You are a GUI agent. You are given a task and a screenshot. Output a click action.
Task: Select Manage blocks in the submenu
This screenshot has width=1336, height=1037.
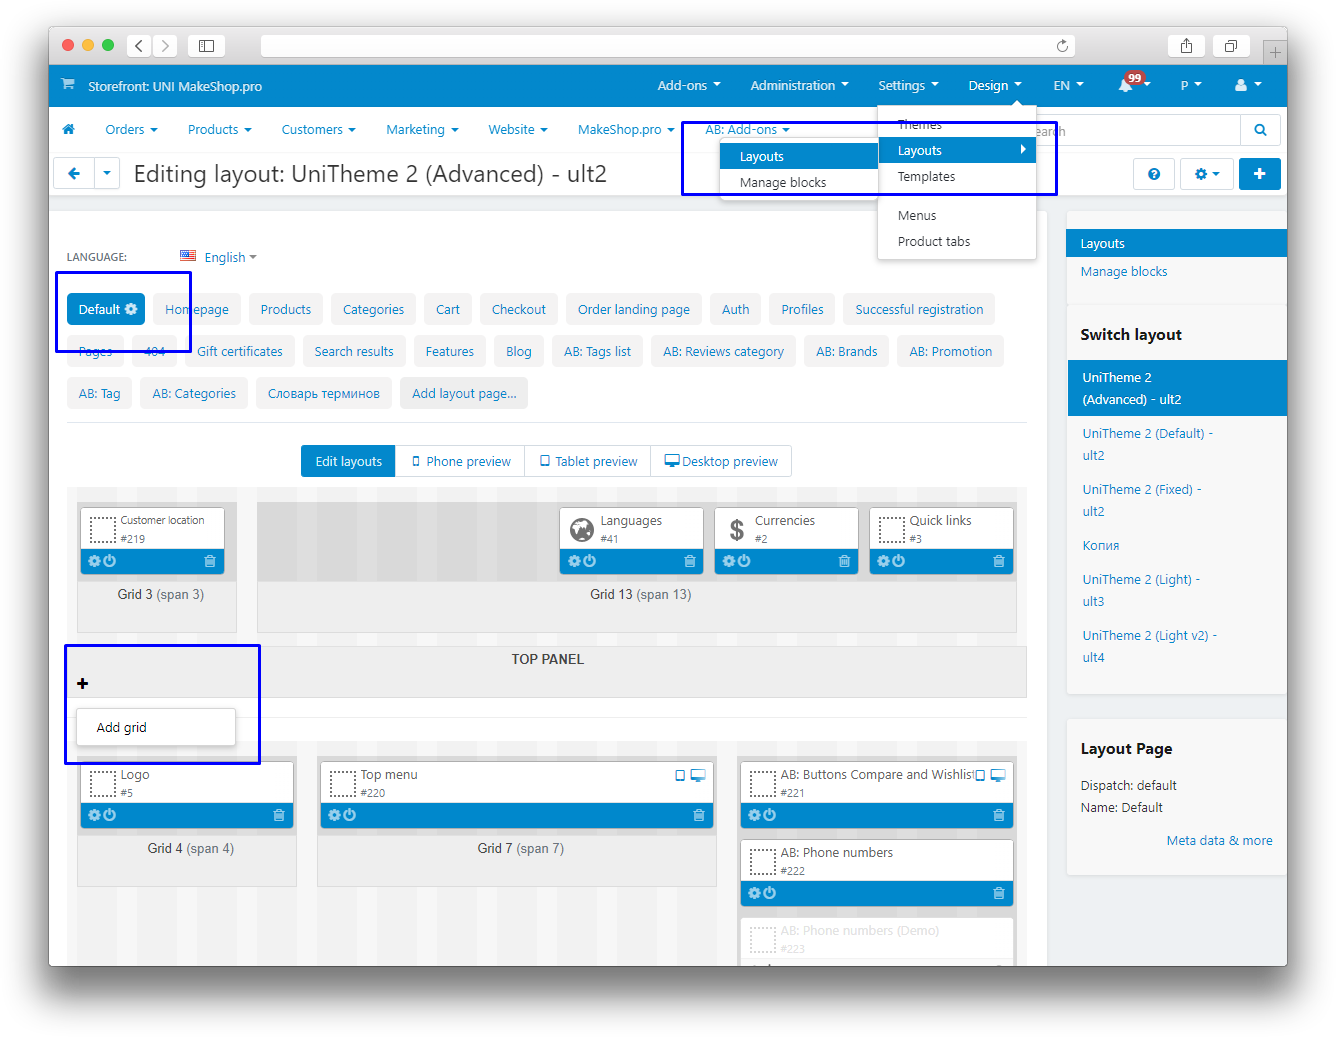(x=799, y=182)
